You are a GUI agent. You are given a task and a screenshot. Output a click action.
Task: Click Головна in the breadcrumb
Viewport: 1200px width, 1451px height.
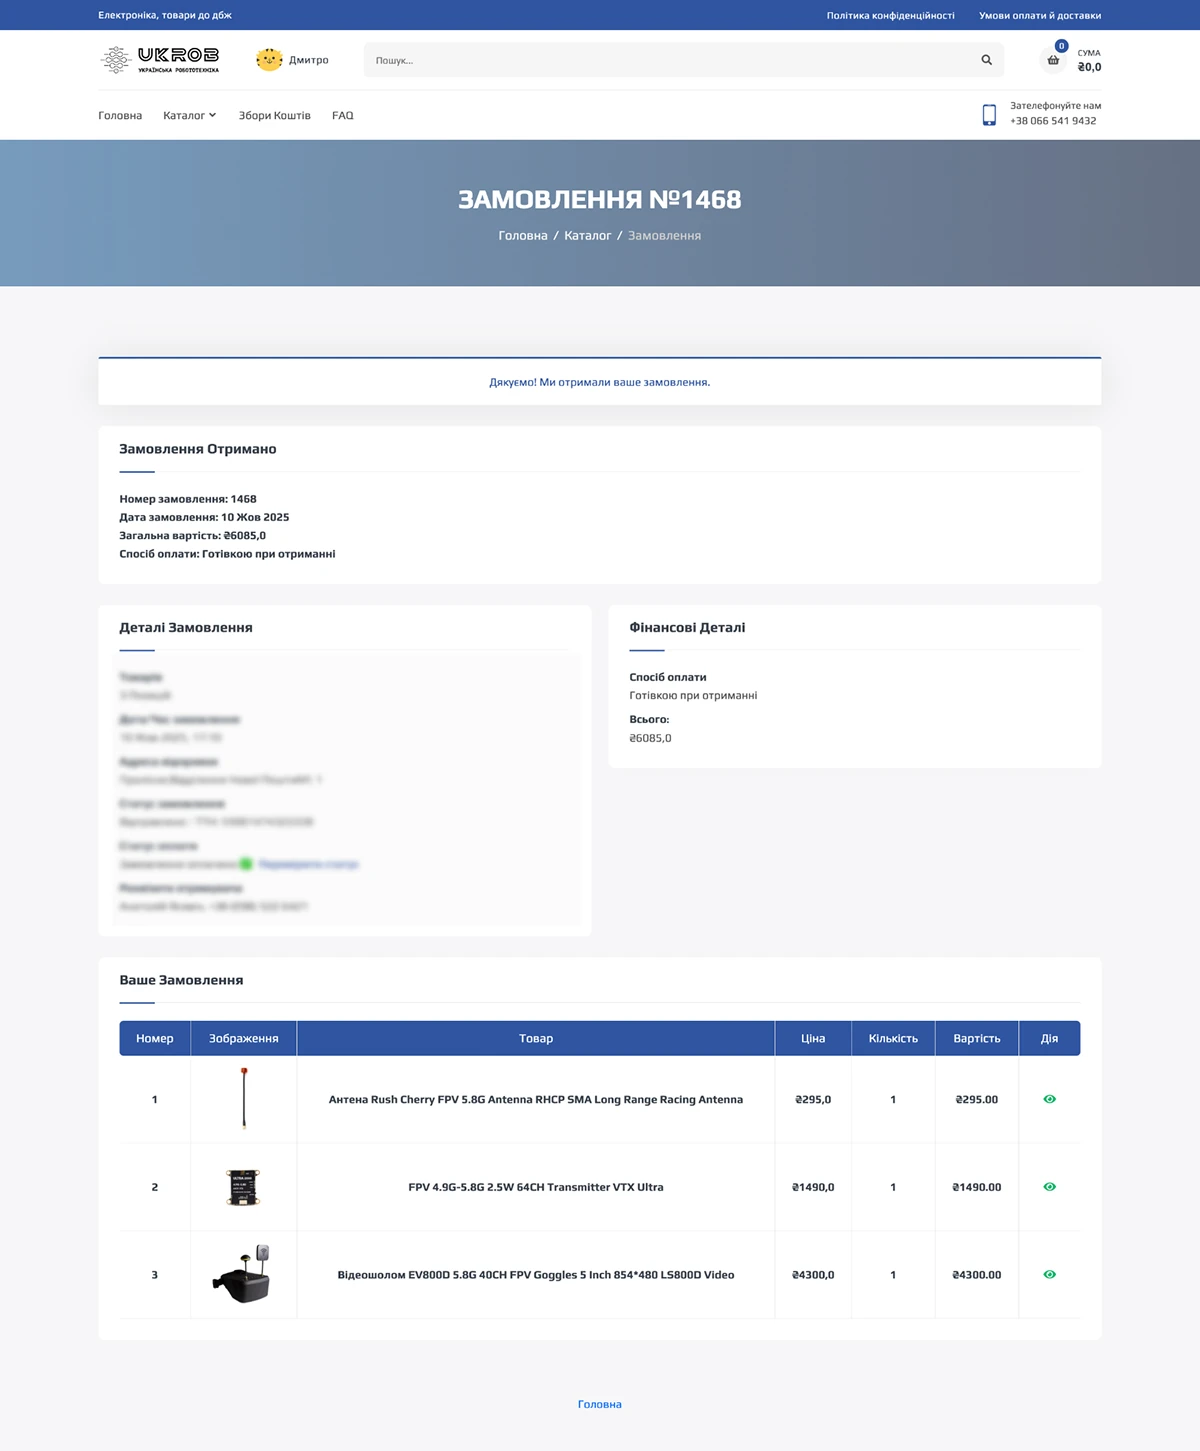click(x=523, y=236)
